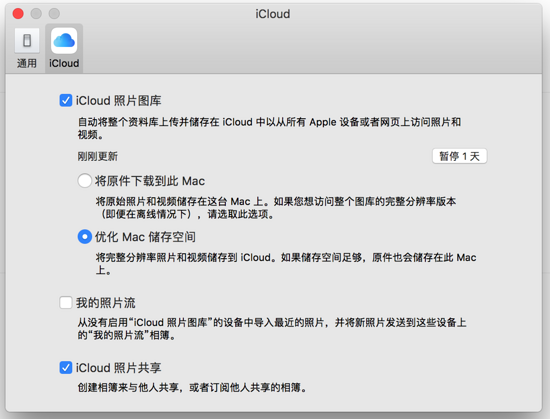550x419 pixels.
Task: Open the 通用 preferences switch icon
Action: [x=27, y=41]
